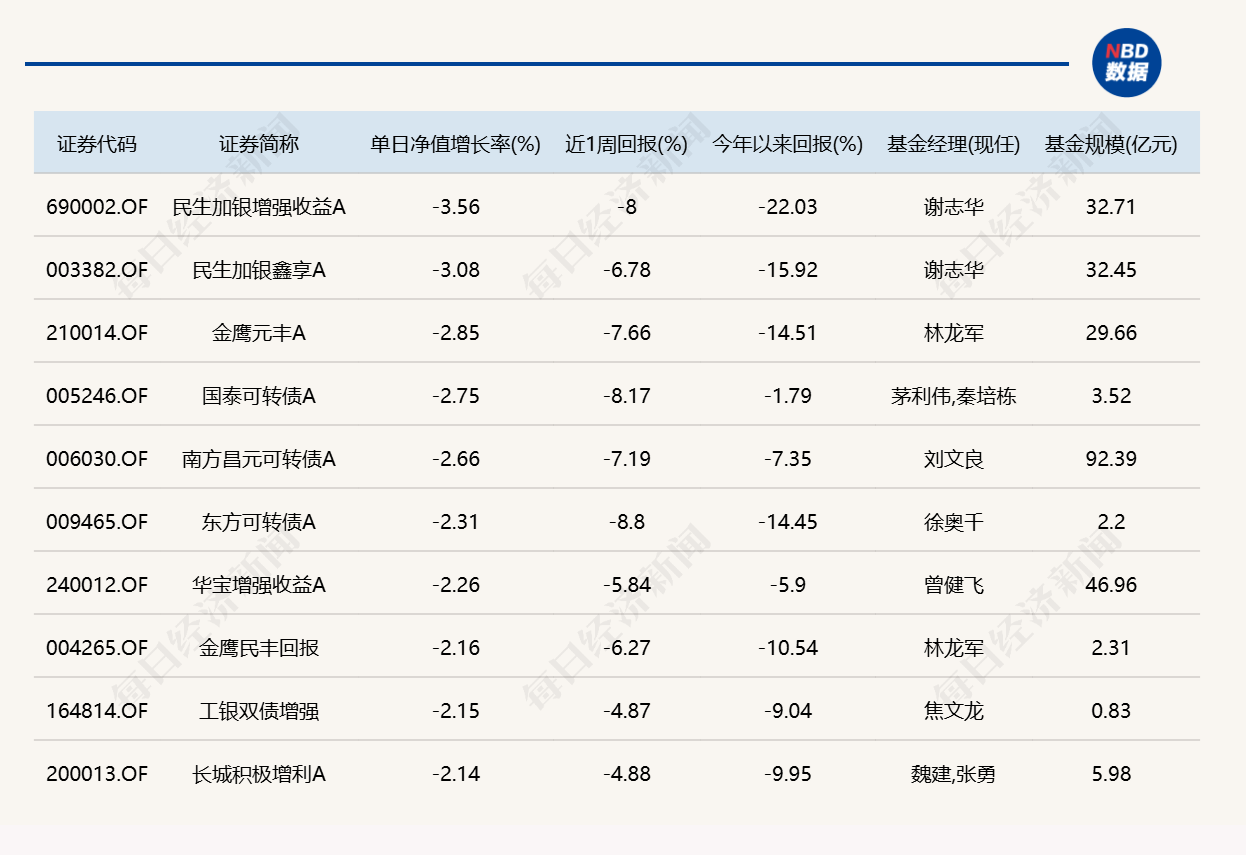
Task: Select daily growth value -3.08
Action: coord(456,270)
